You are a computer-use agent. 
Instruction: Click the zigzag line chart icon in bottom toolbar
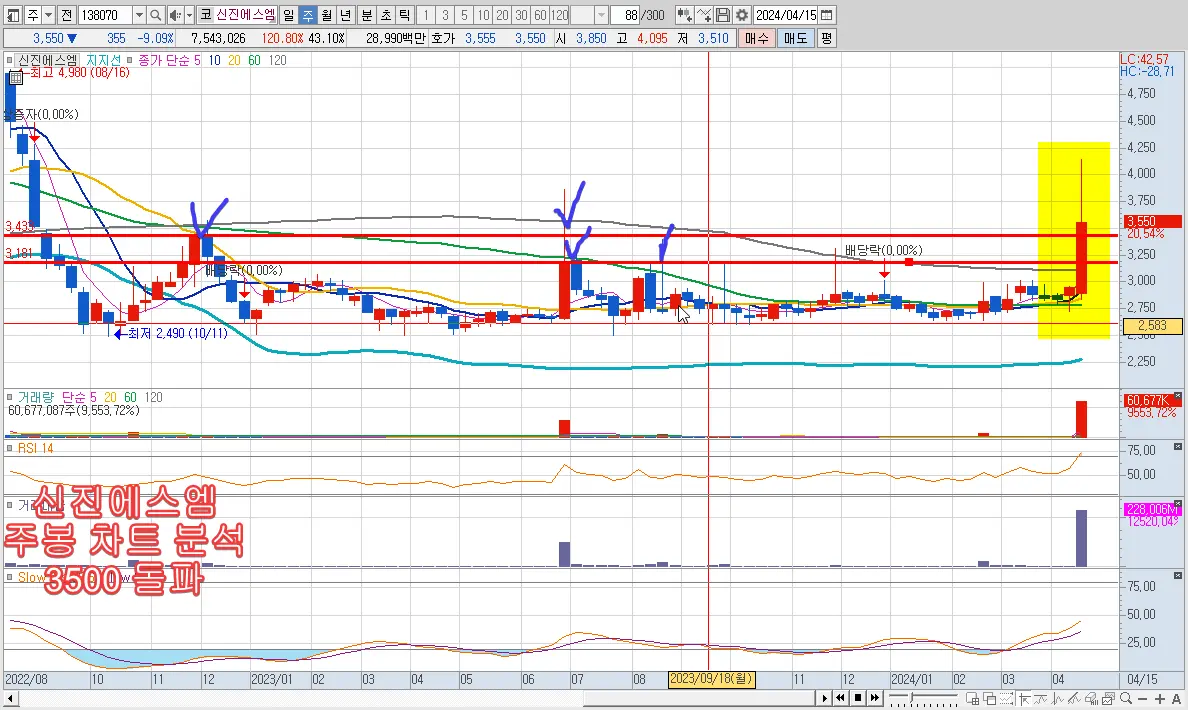pyautogui.click(x=1057, y=698)
